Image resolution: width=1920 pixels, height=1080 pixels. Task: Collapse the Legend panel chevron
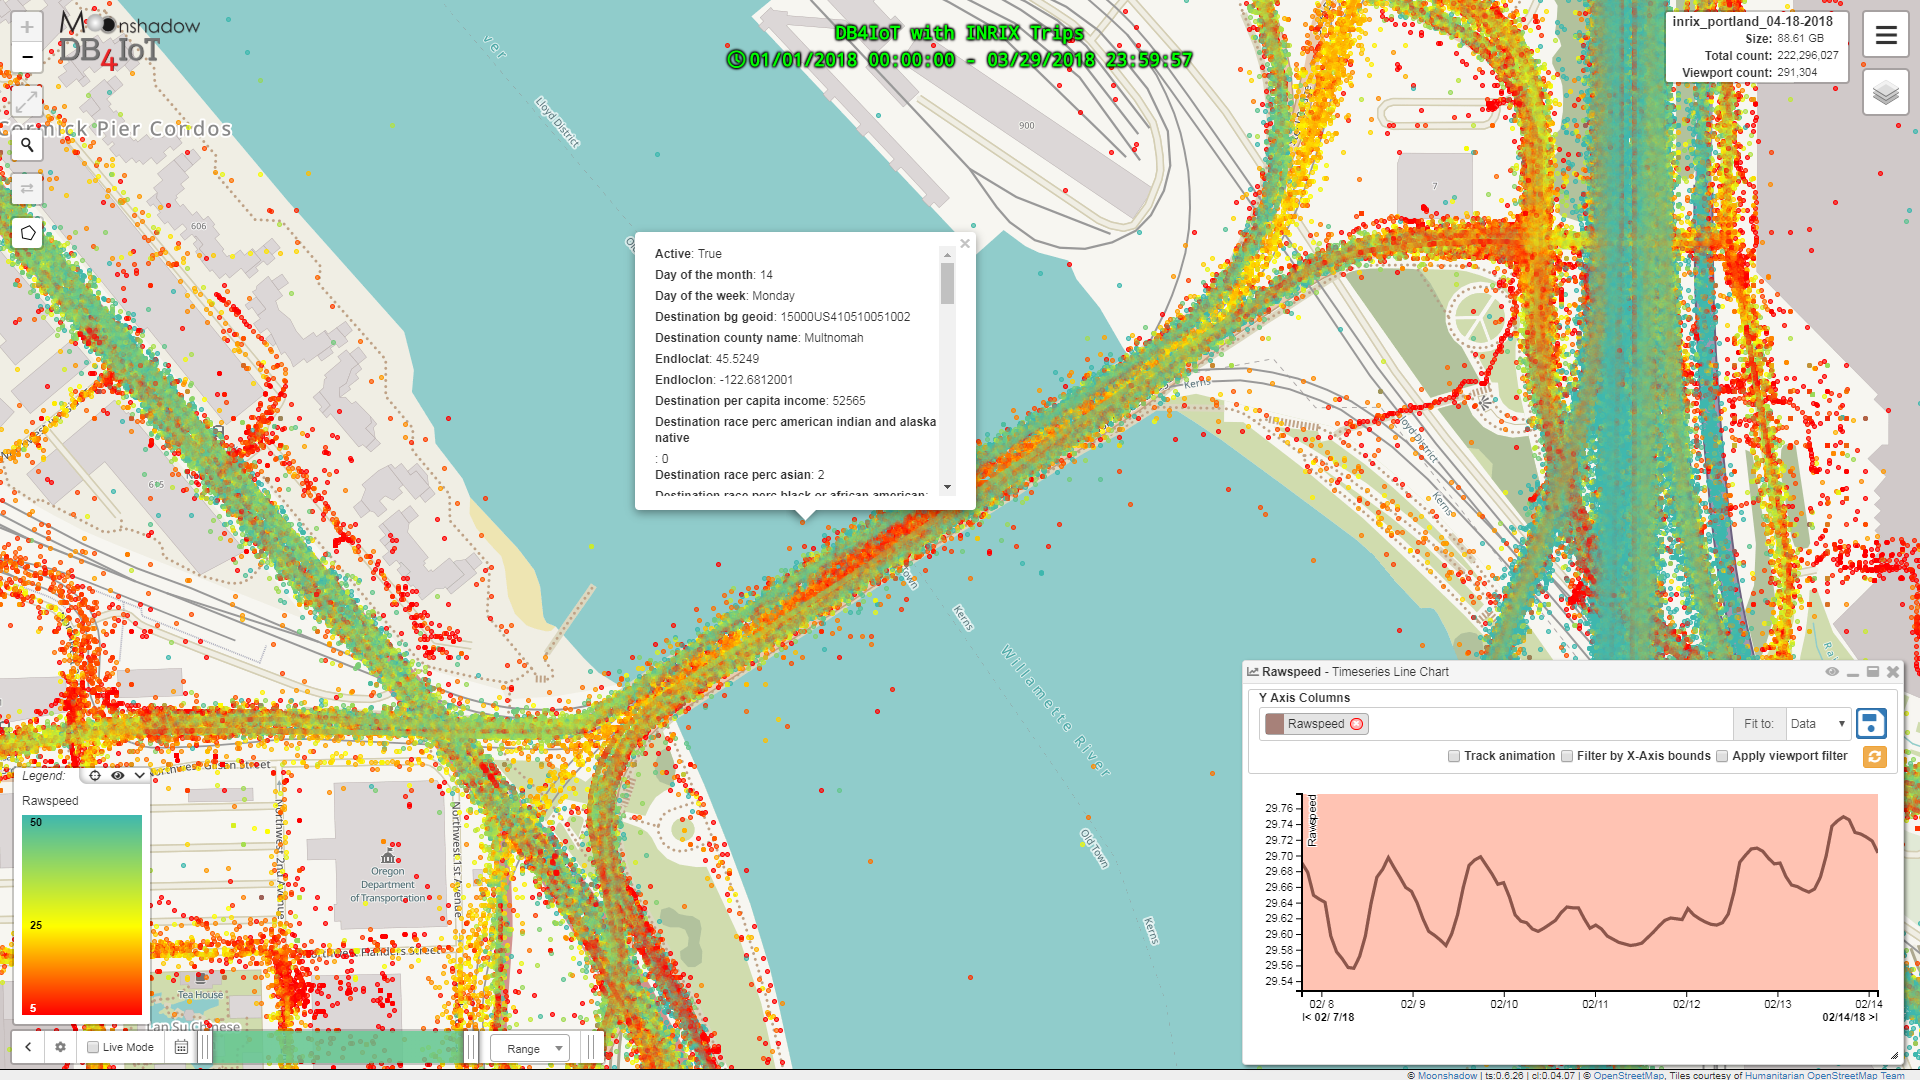[140, 776]
